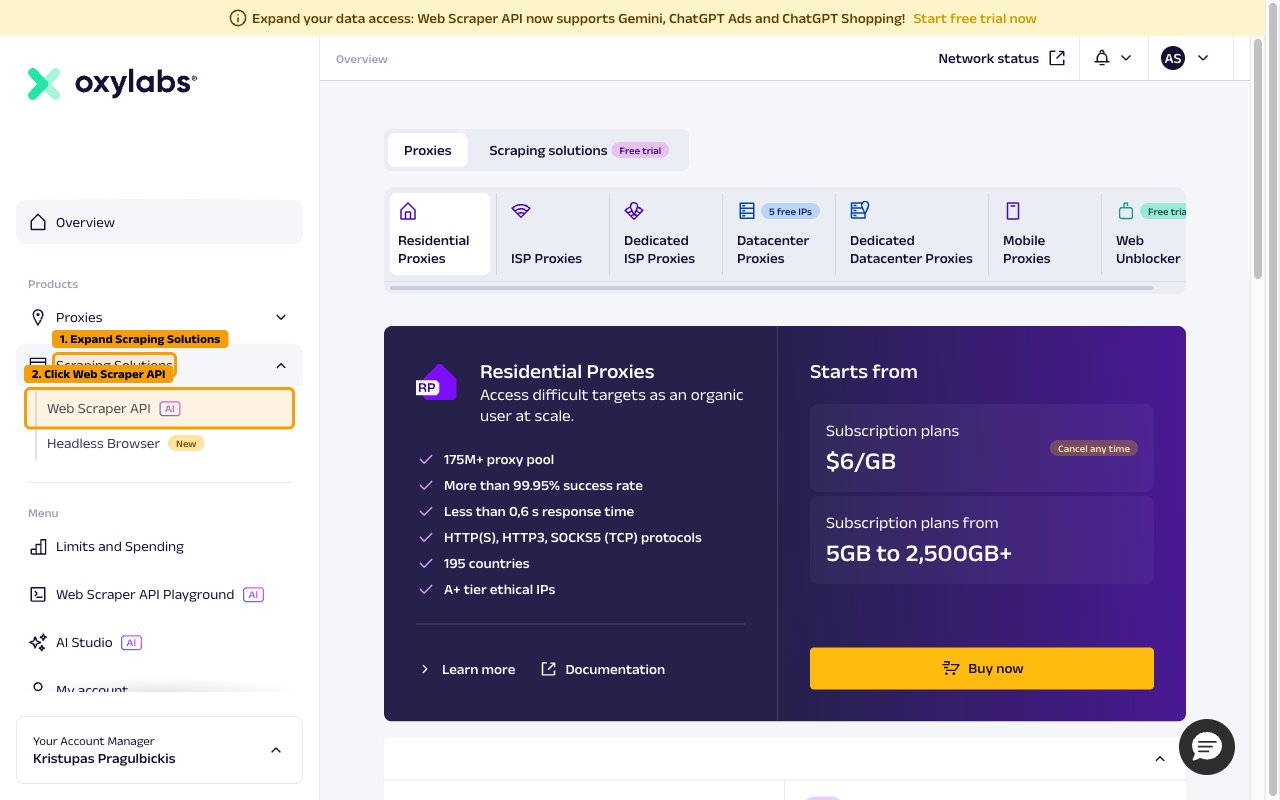Open the chat support bubble
The height and width of the screenshot is (800, 1280).
coord(1207,746)
